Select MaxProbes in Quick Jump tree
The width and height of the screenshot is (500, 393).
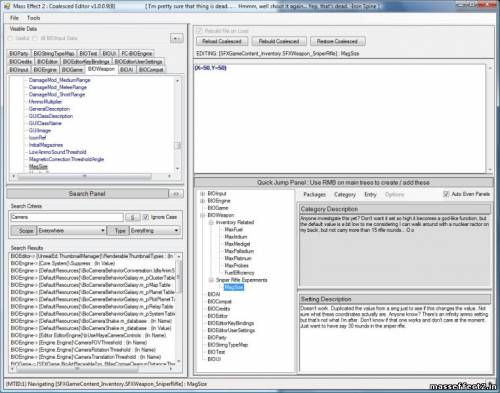point(237,266)
